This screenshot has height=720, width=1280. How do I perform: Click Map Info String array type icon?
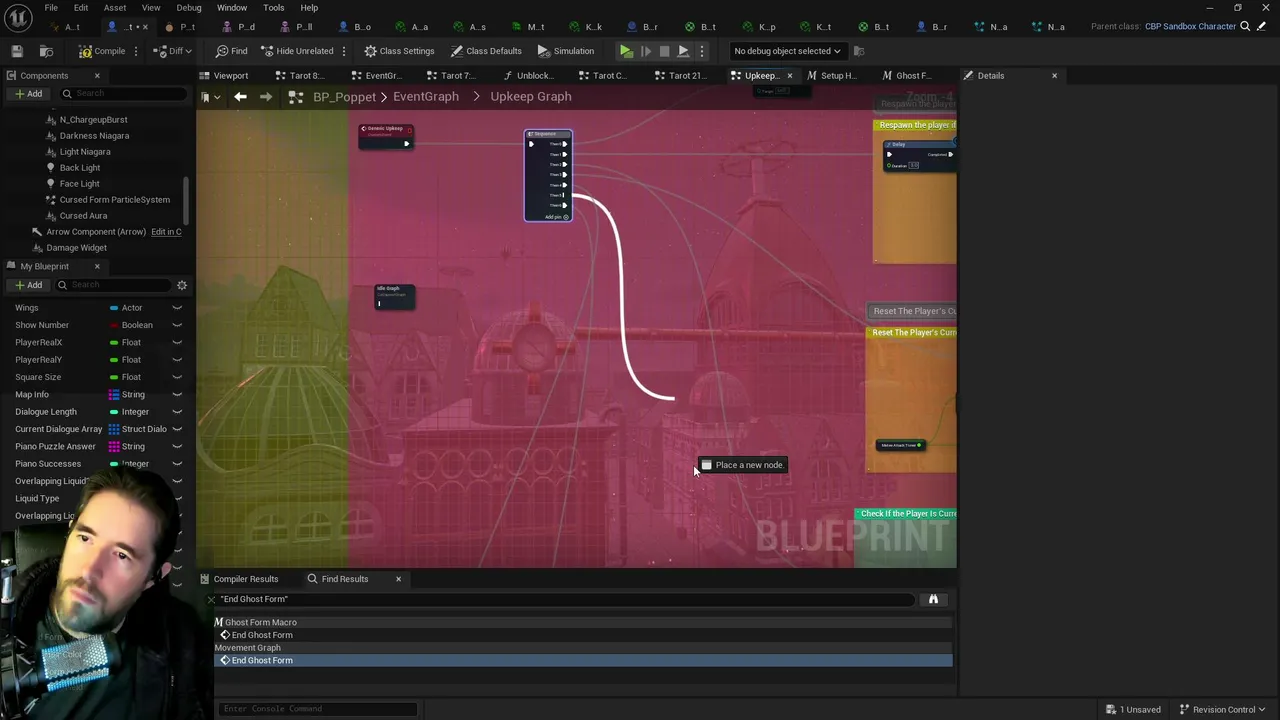pos(114,395)
